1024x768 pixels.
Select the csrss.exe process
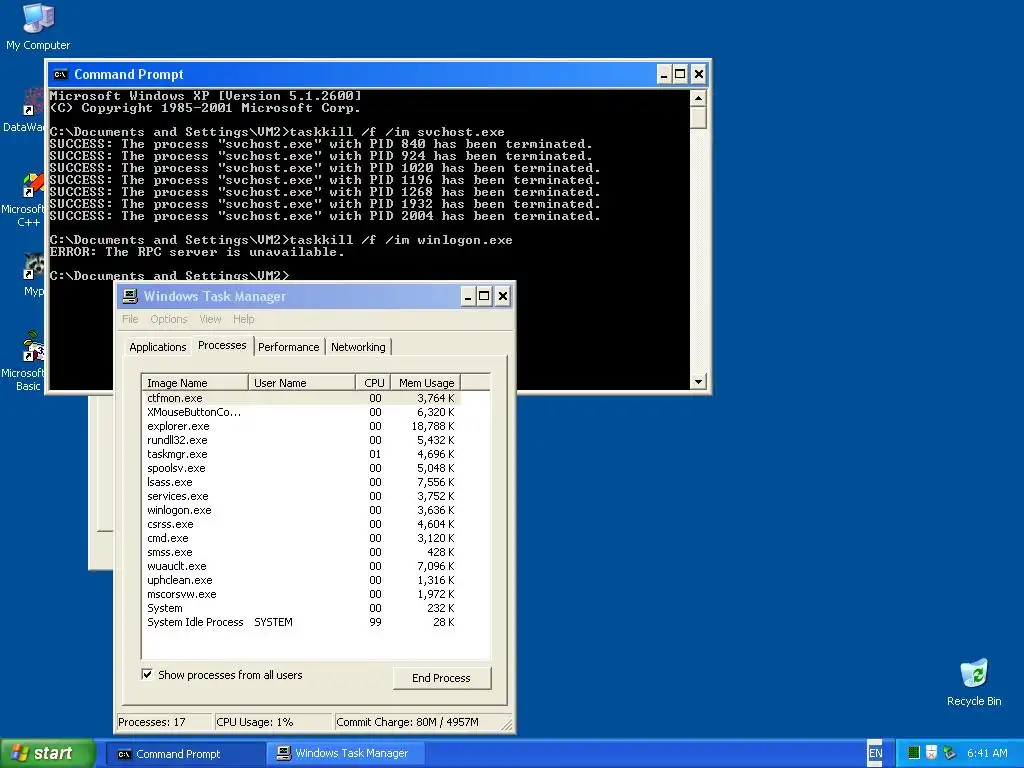point(301,524)
